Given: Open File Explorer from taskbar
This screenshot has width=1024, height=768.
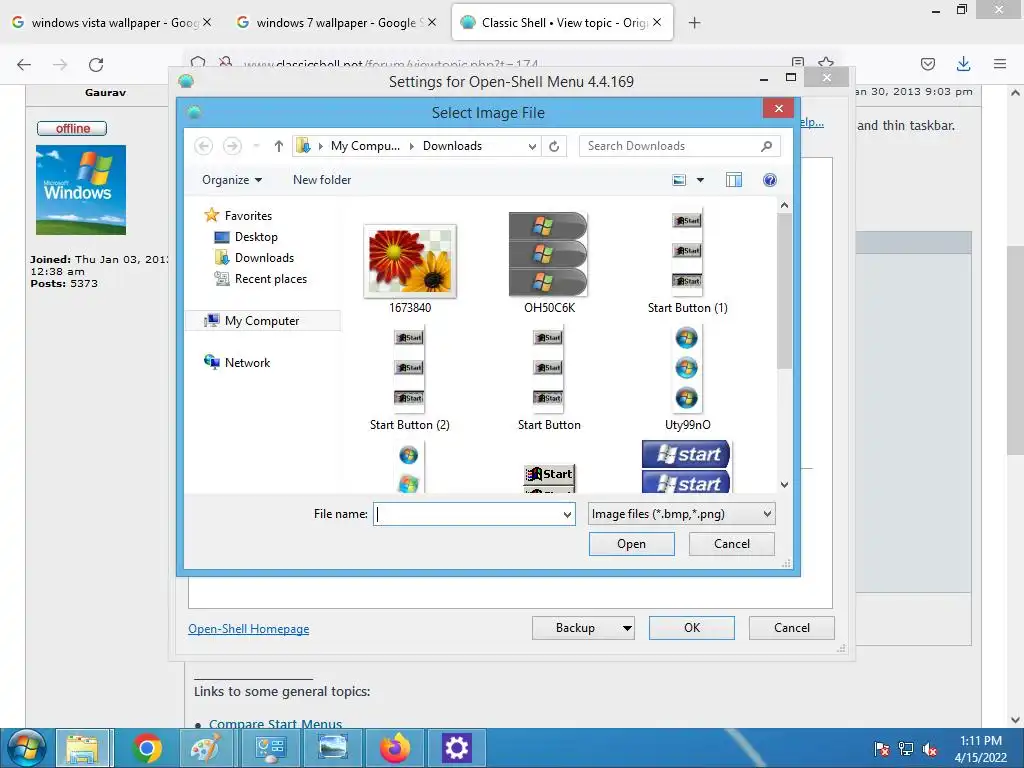Looking at the screenshot, I should point(83,748).
